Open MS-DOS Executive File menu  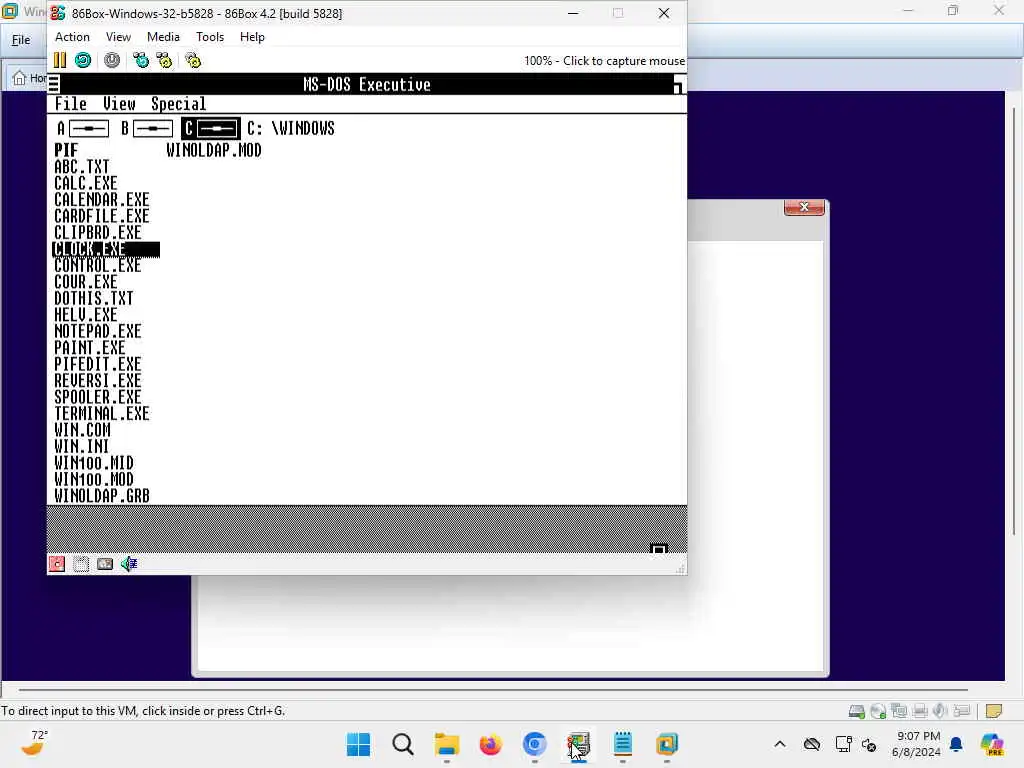(x=71, y=104)
